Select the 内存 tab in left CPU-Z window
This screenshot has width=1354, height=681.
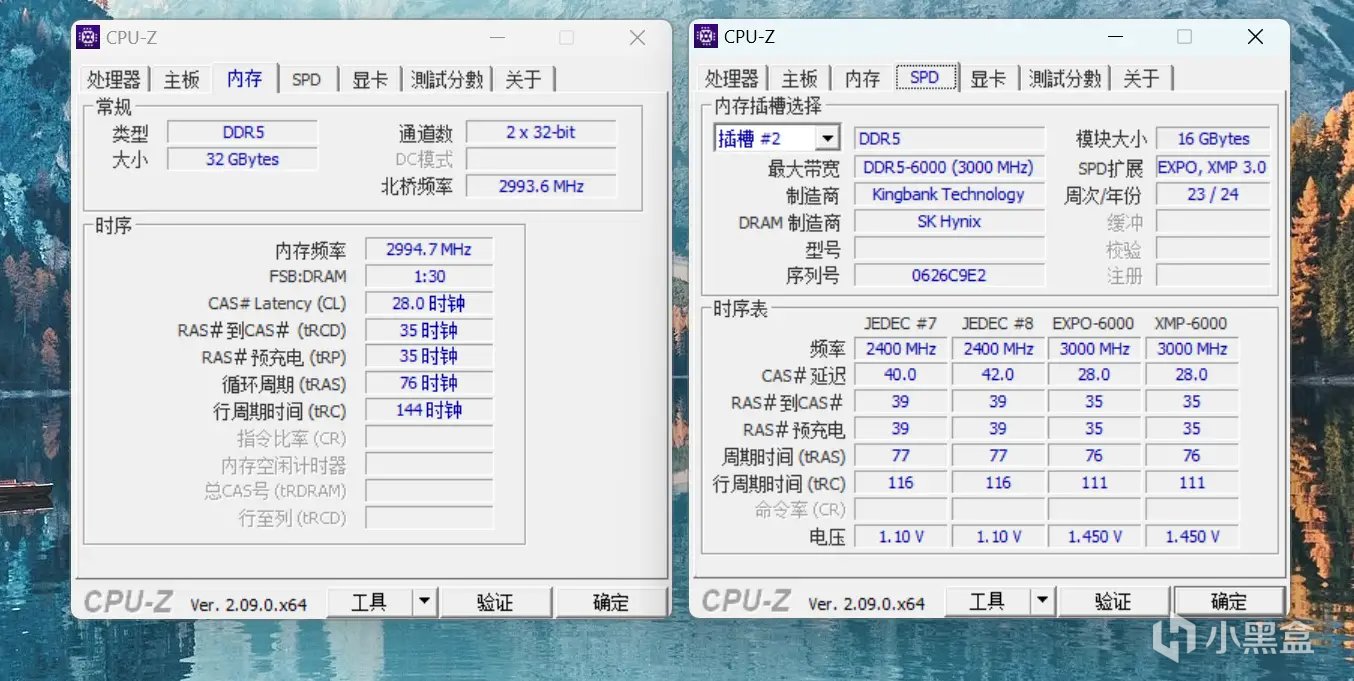(x=244, y=78)
